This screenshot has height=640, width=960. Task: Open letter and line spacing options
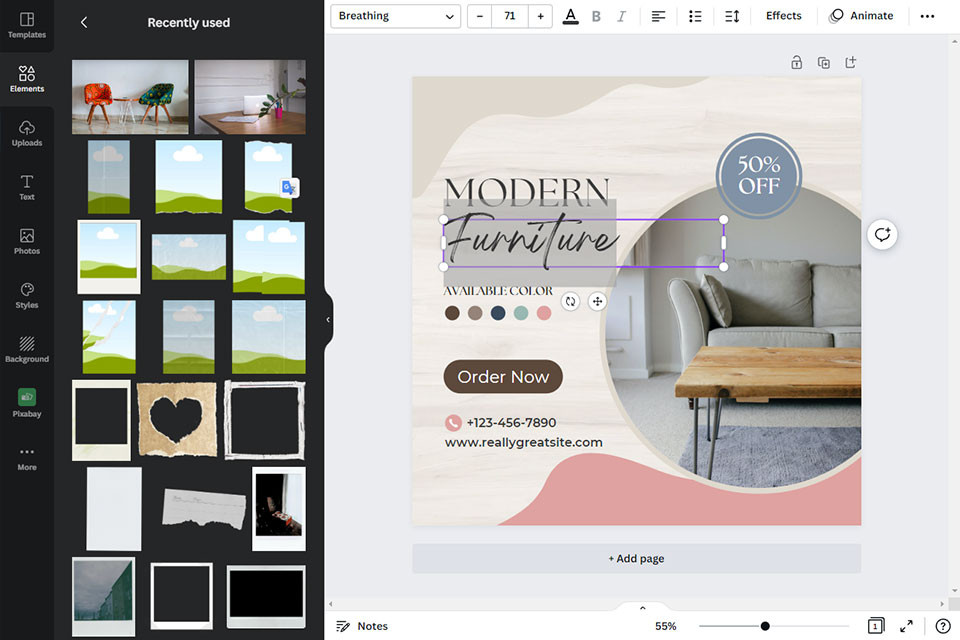coord(732,16)
